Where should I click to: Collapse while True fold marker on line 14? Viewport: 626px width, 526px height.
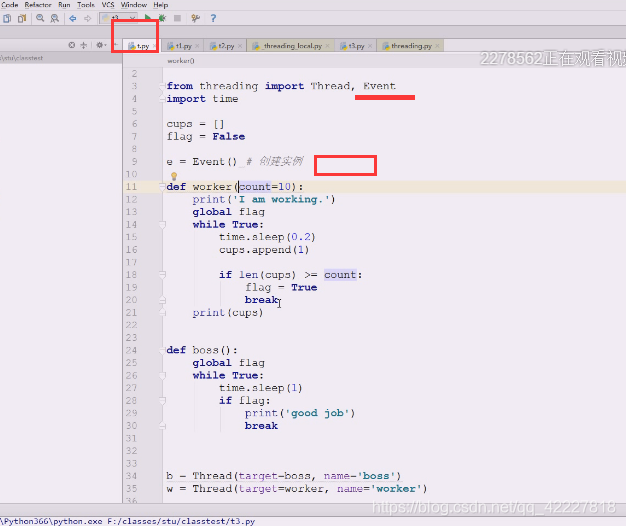(162, 225)
